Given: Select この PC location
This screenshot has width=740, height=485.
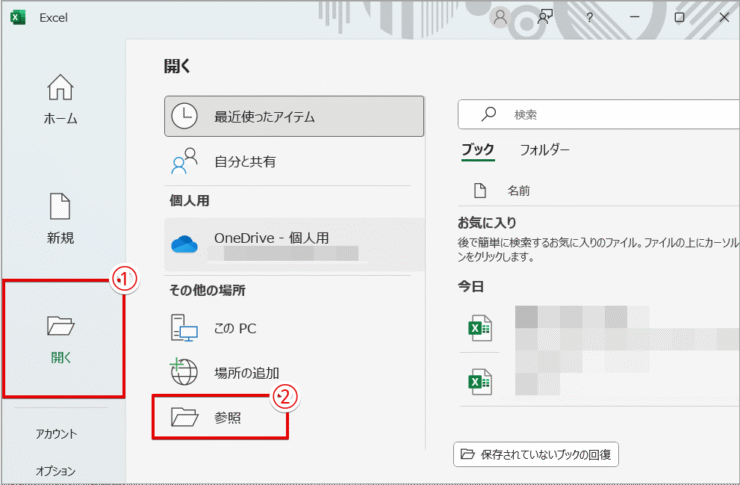Looking at the screenshot, I should point(294,328).
